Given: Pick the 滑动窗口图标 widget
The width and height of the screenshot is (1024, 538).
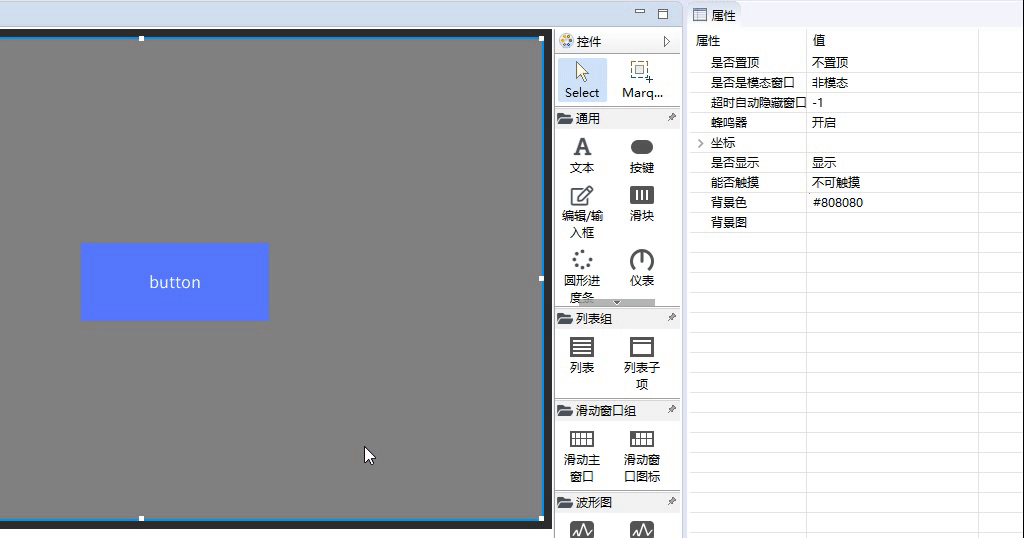Looking at the screenshot, I should point(642,456).
